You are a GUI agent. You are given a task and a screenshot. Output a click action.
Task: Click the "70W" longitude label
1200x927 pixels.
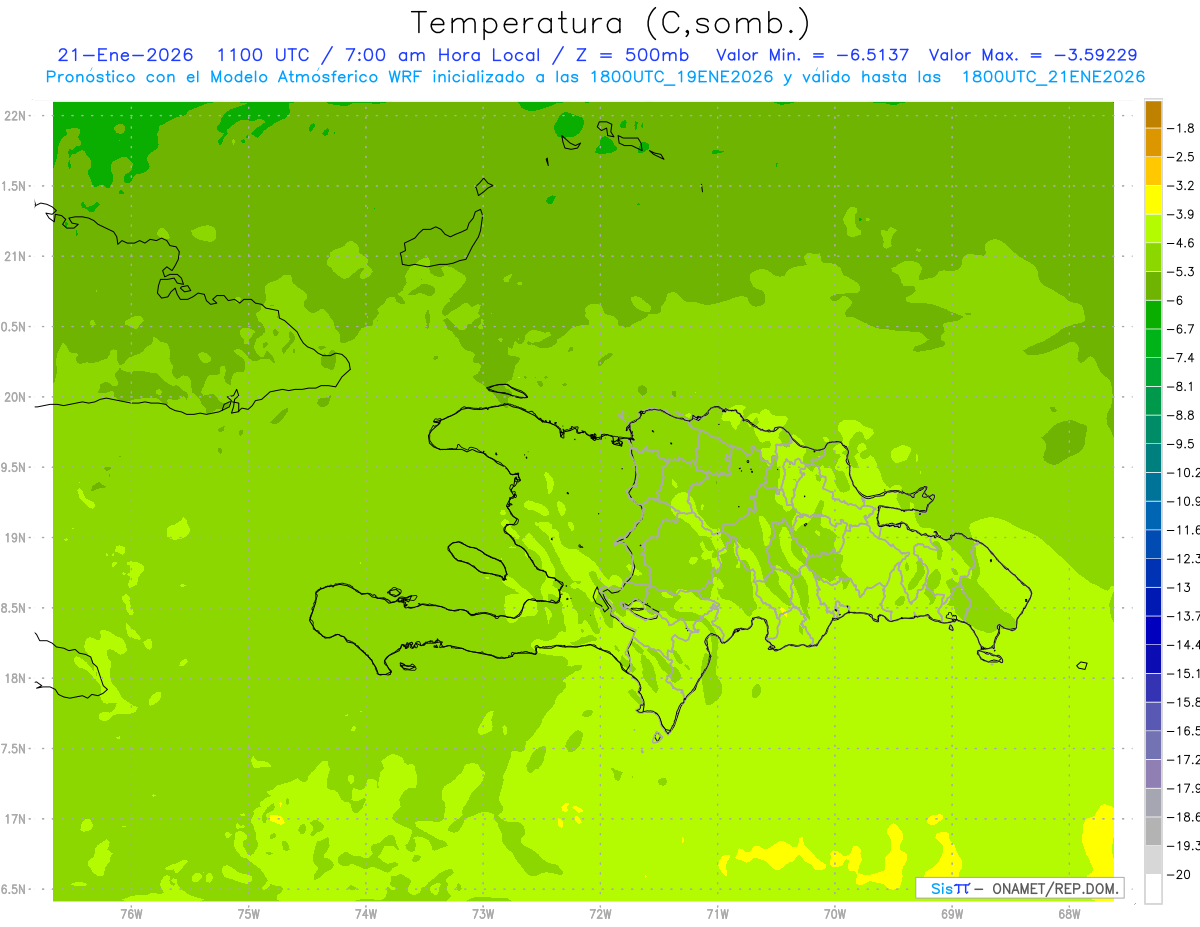tap(835, 914)
